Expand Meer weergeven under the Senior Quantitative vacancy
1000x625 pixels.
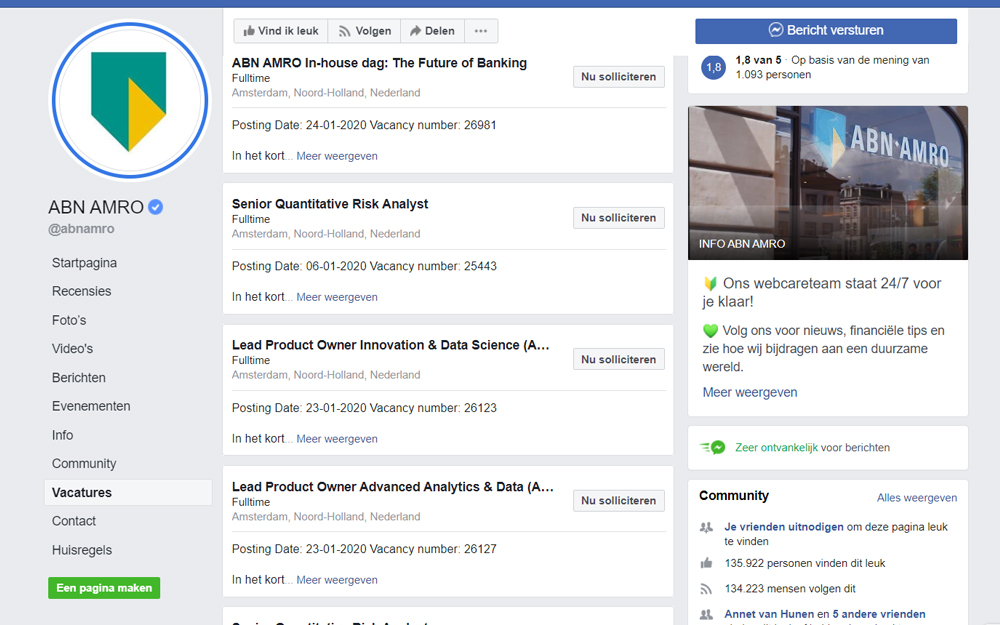(x=338, y=296)
